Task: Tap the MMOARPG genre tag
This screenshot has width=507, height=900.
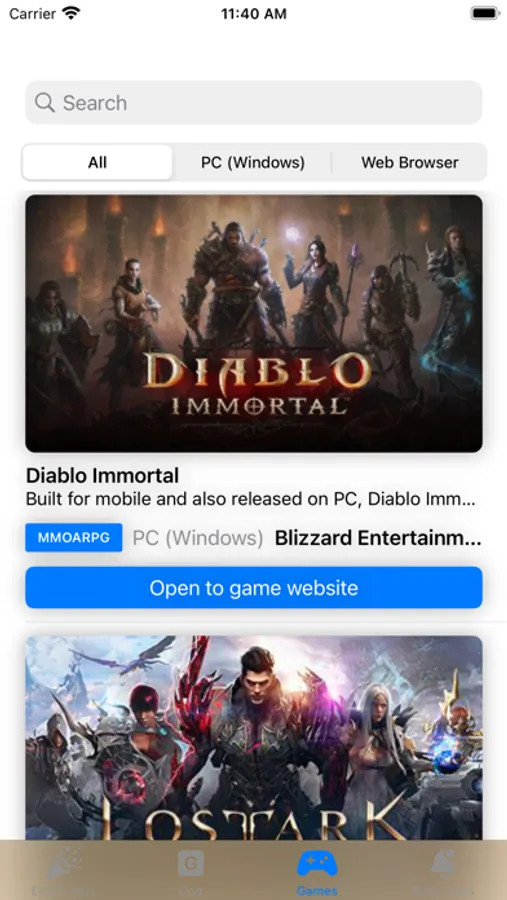Action: click(73, 538)
